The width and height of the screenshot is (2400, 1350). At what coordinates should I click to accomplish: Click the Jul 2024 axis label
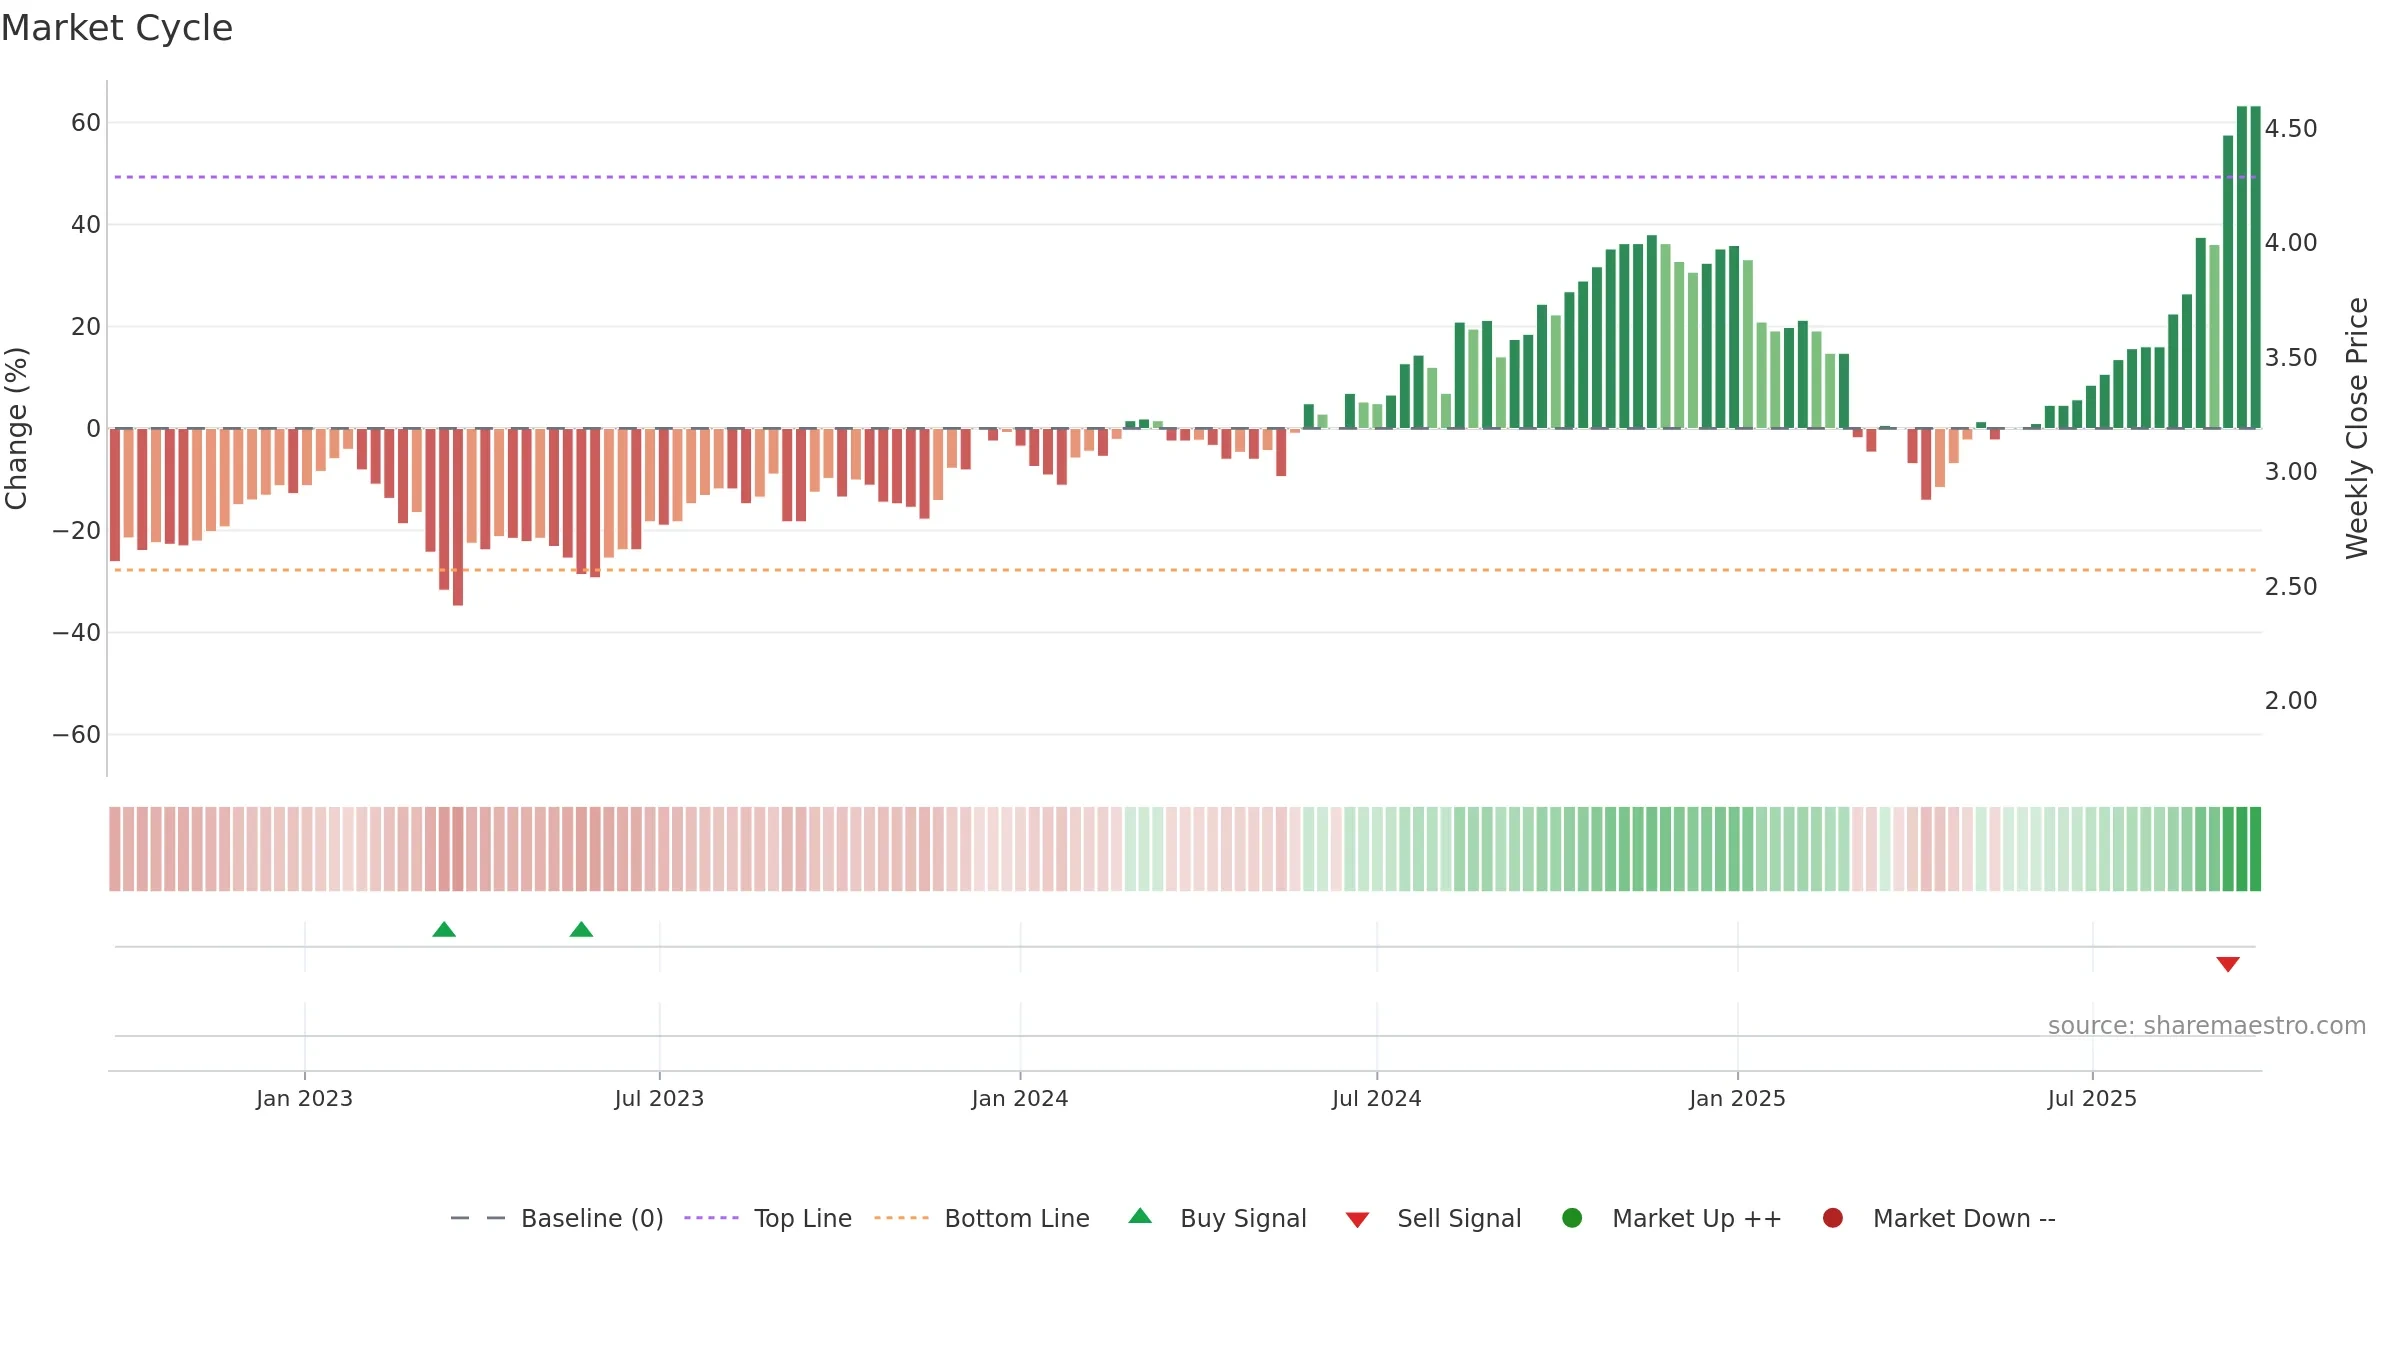[x=1376, y=1099]
